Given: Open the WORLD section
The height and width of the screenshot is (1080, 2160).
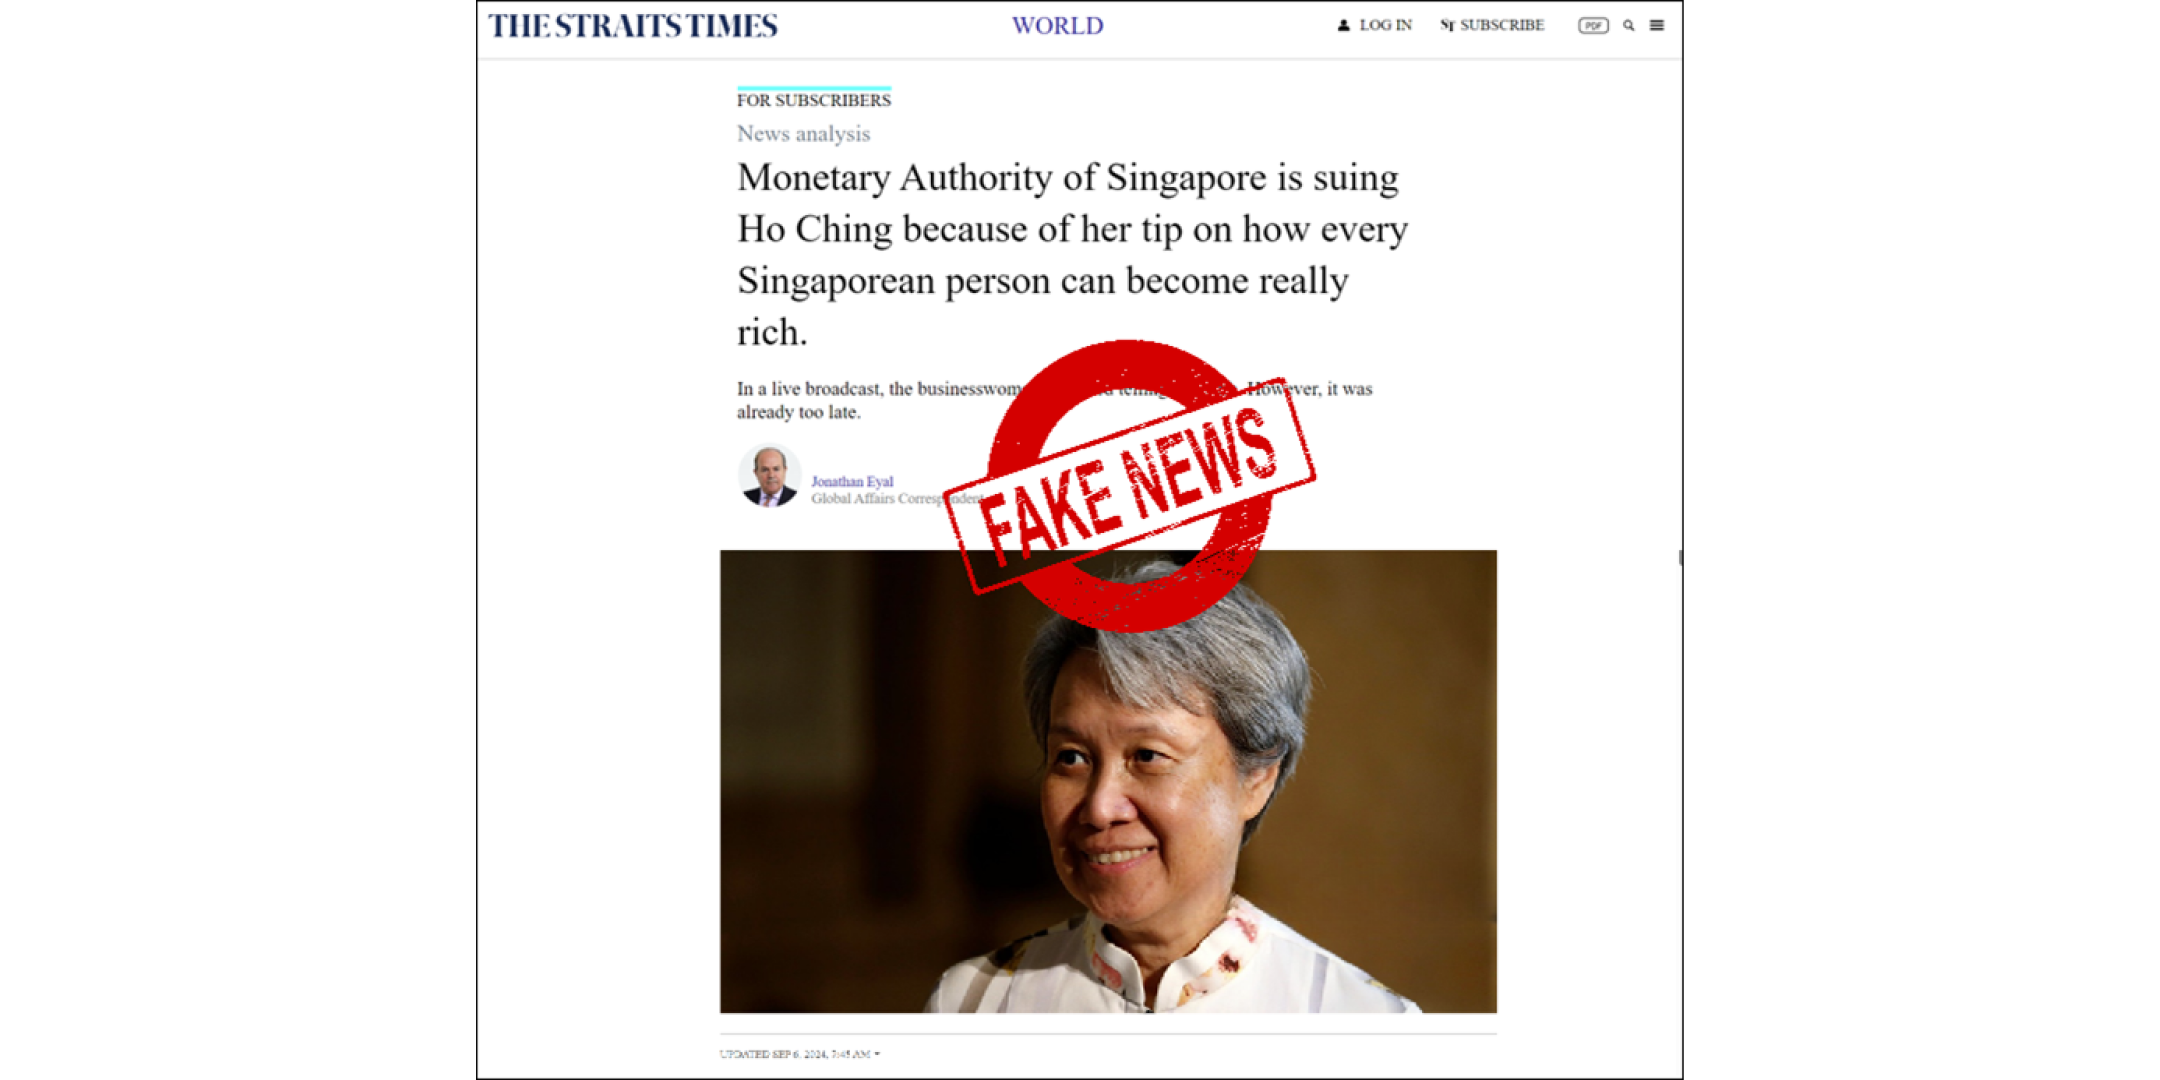Looking at the screenshot, I should click(1057, 26).
